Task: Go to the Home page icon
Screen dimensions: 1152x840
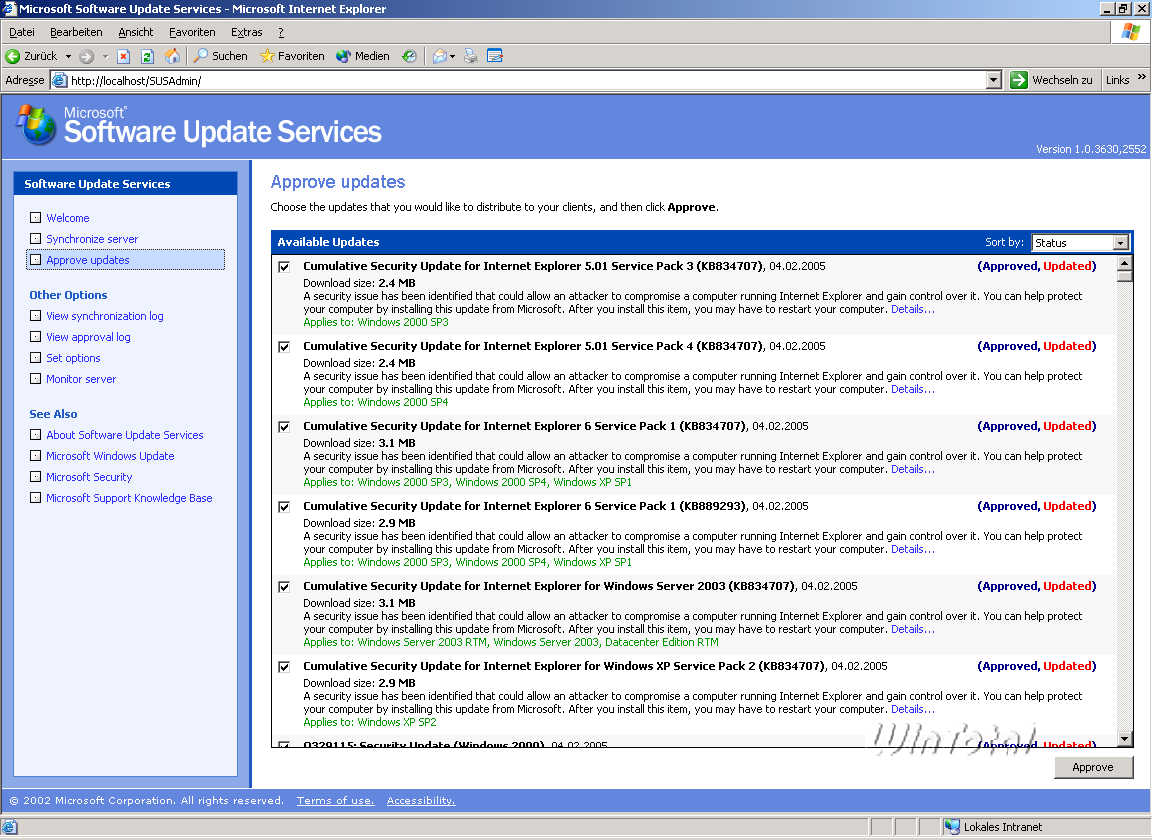Action: click(x=172, y=56)
